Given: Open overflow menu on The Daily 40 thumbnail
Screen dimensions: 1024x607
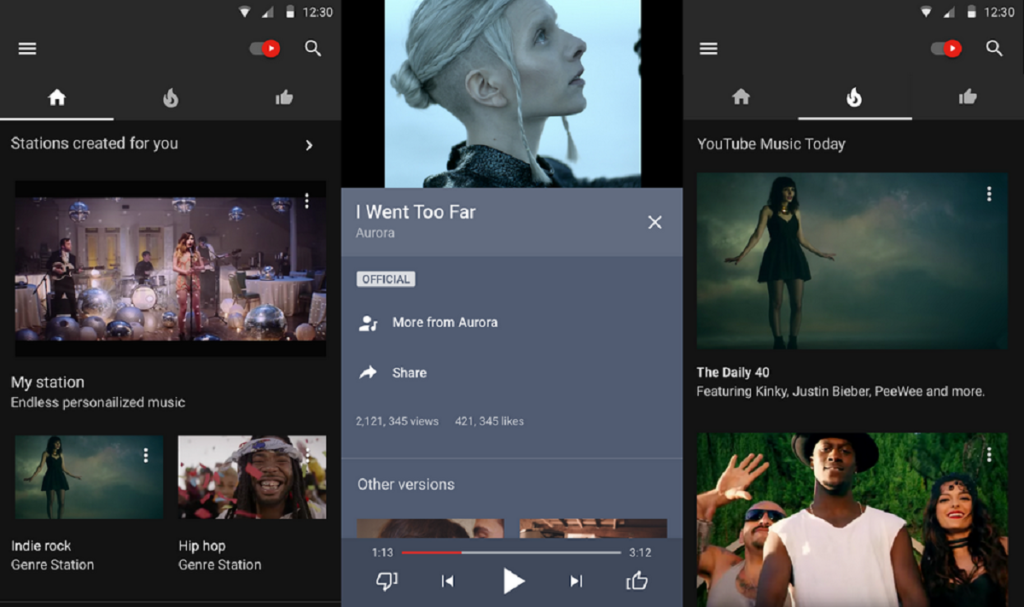Looking at the screenshot, I should (x=989, y=194).
